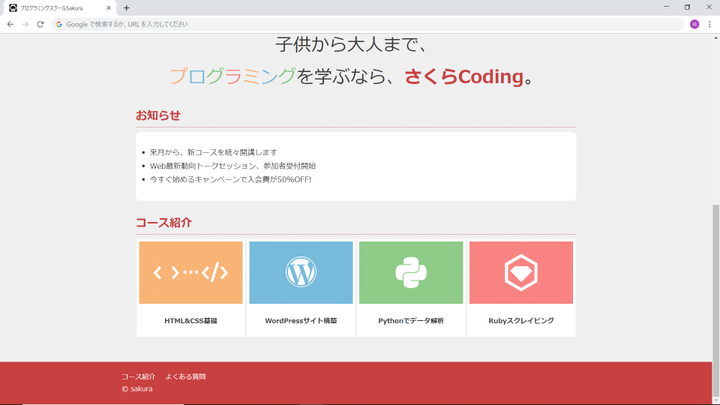Click the お知らせ section heading

click(158, 115)
